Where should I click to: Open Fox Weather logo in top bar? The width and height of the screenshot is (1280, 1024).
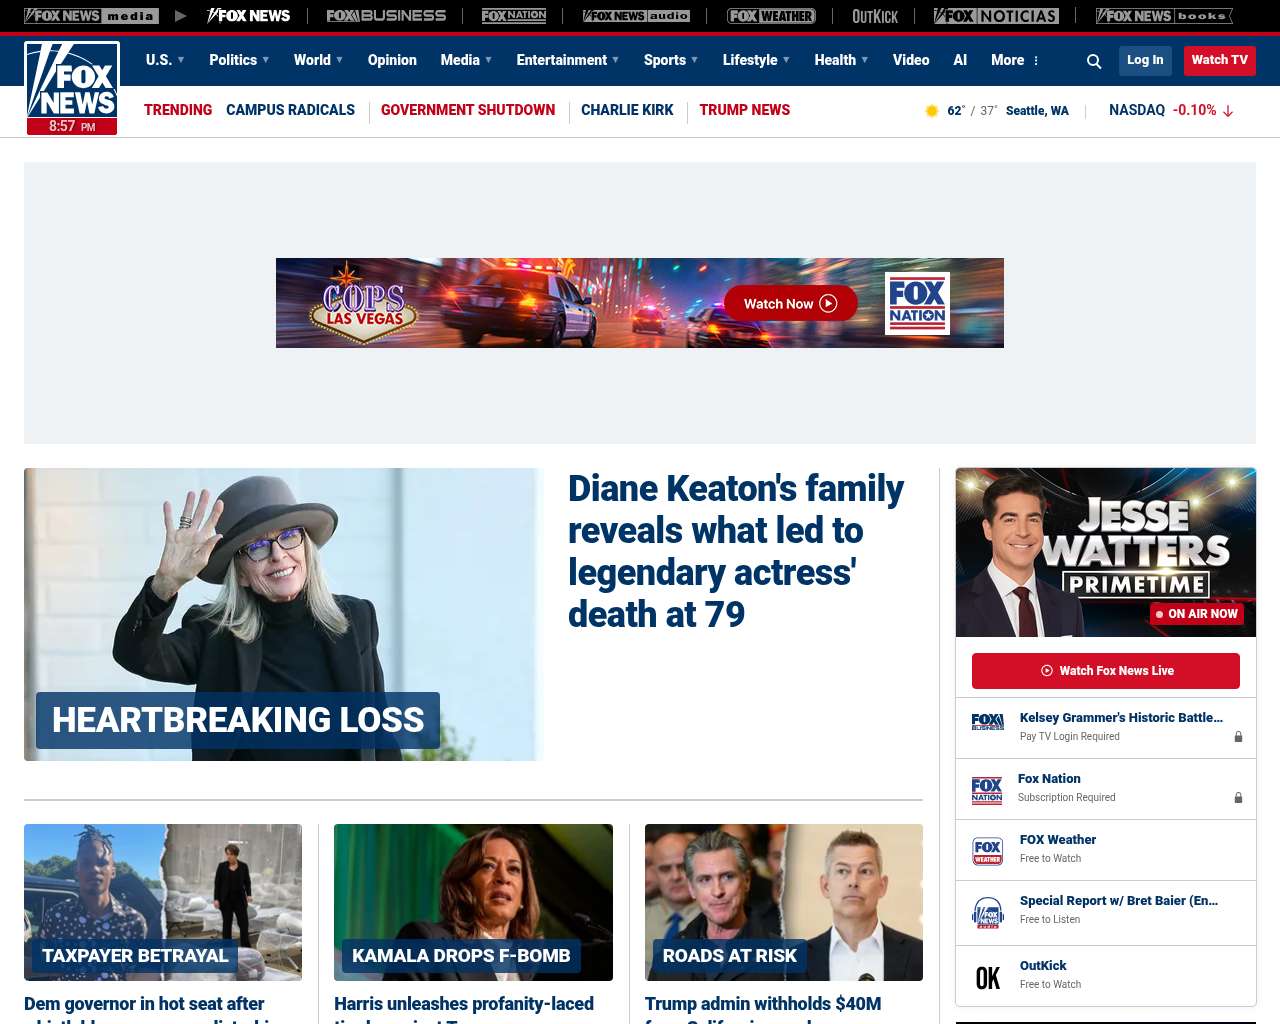770,16
